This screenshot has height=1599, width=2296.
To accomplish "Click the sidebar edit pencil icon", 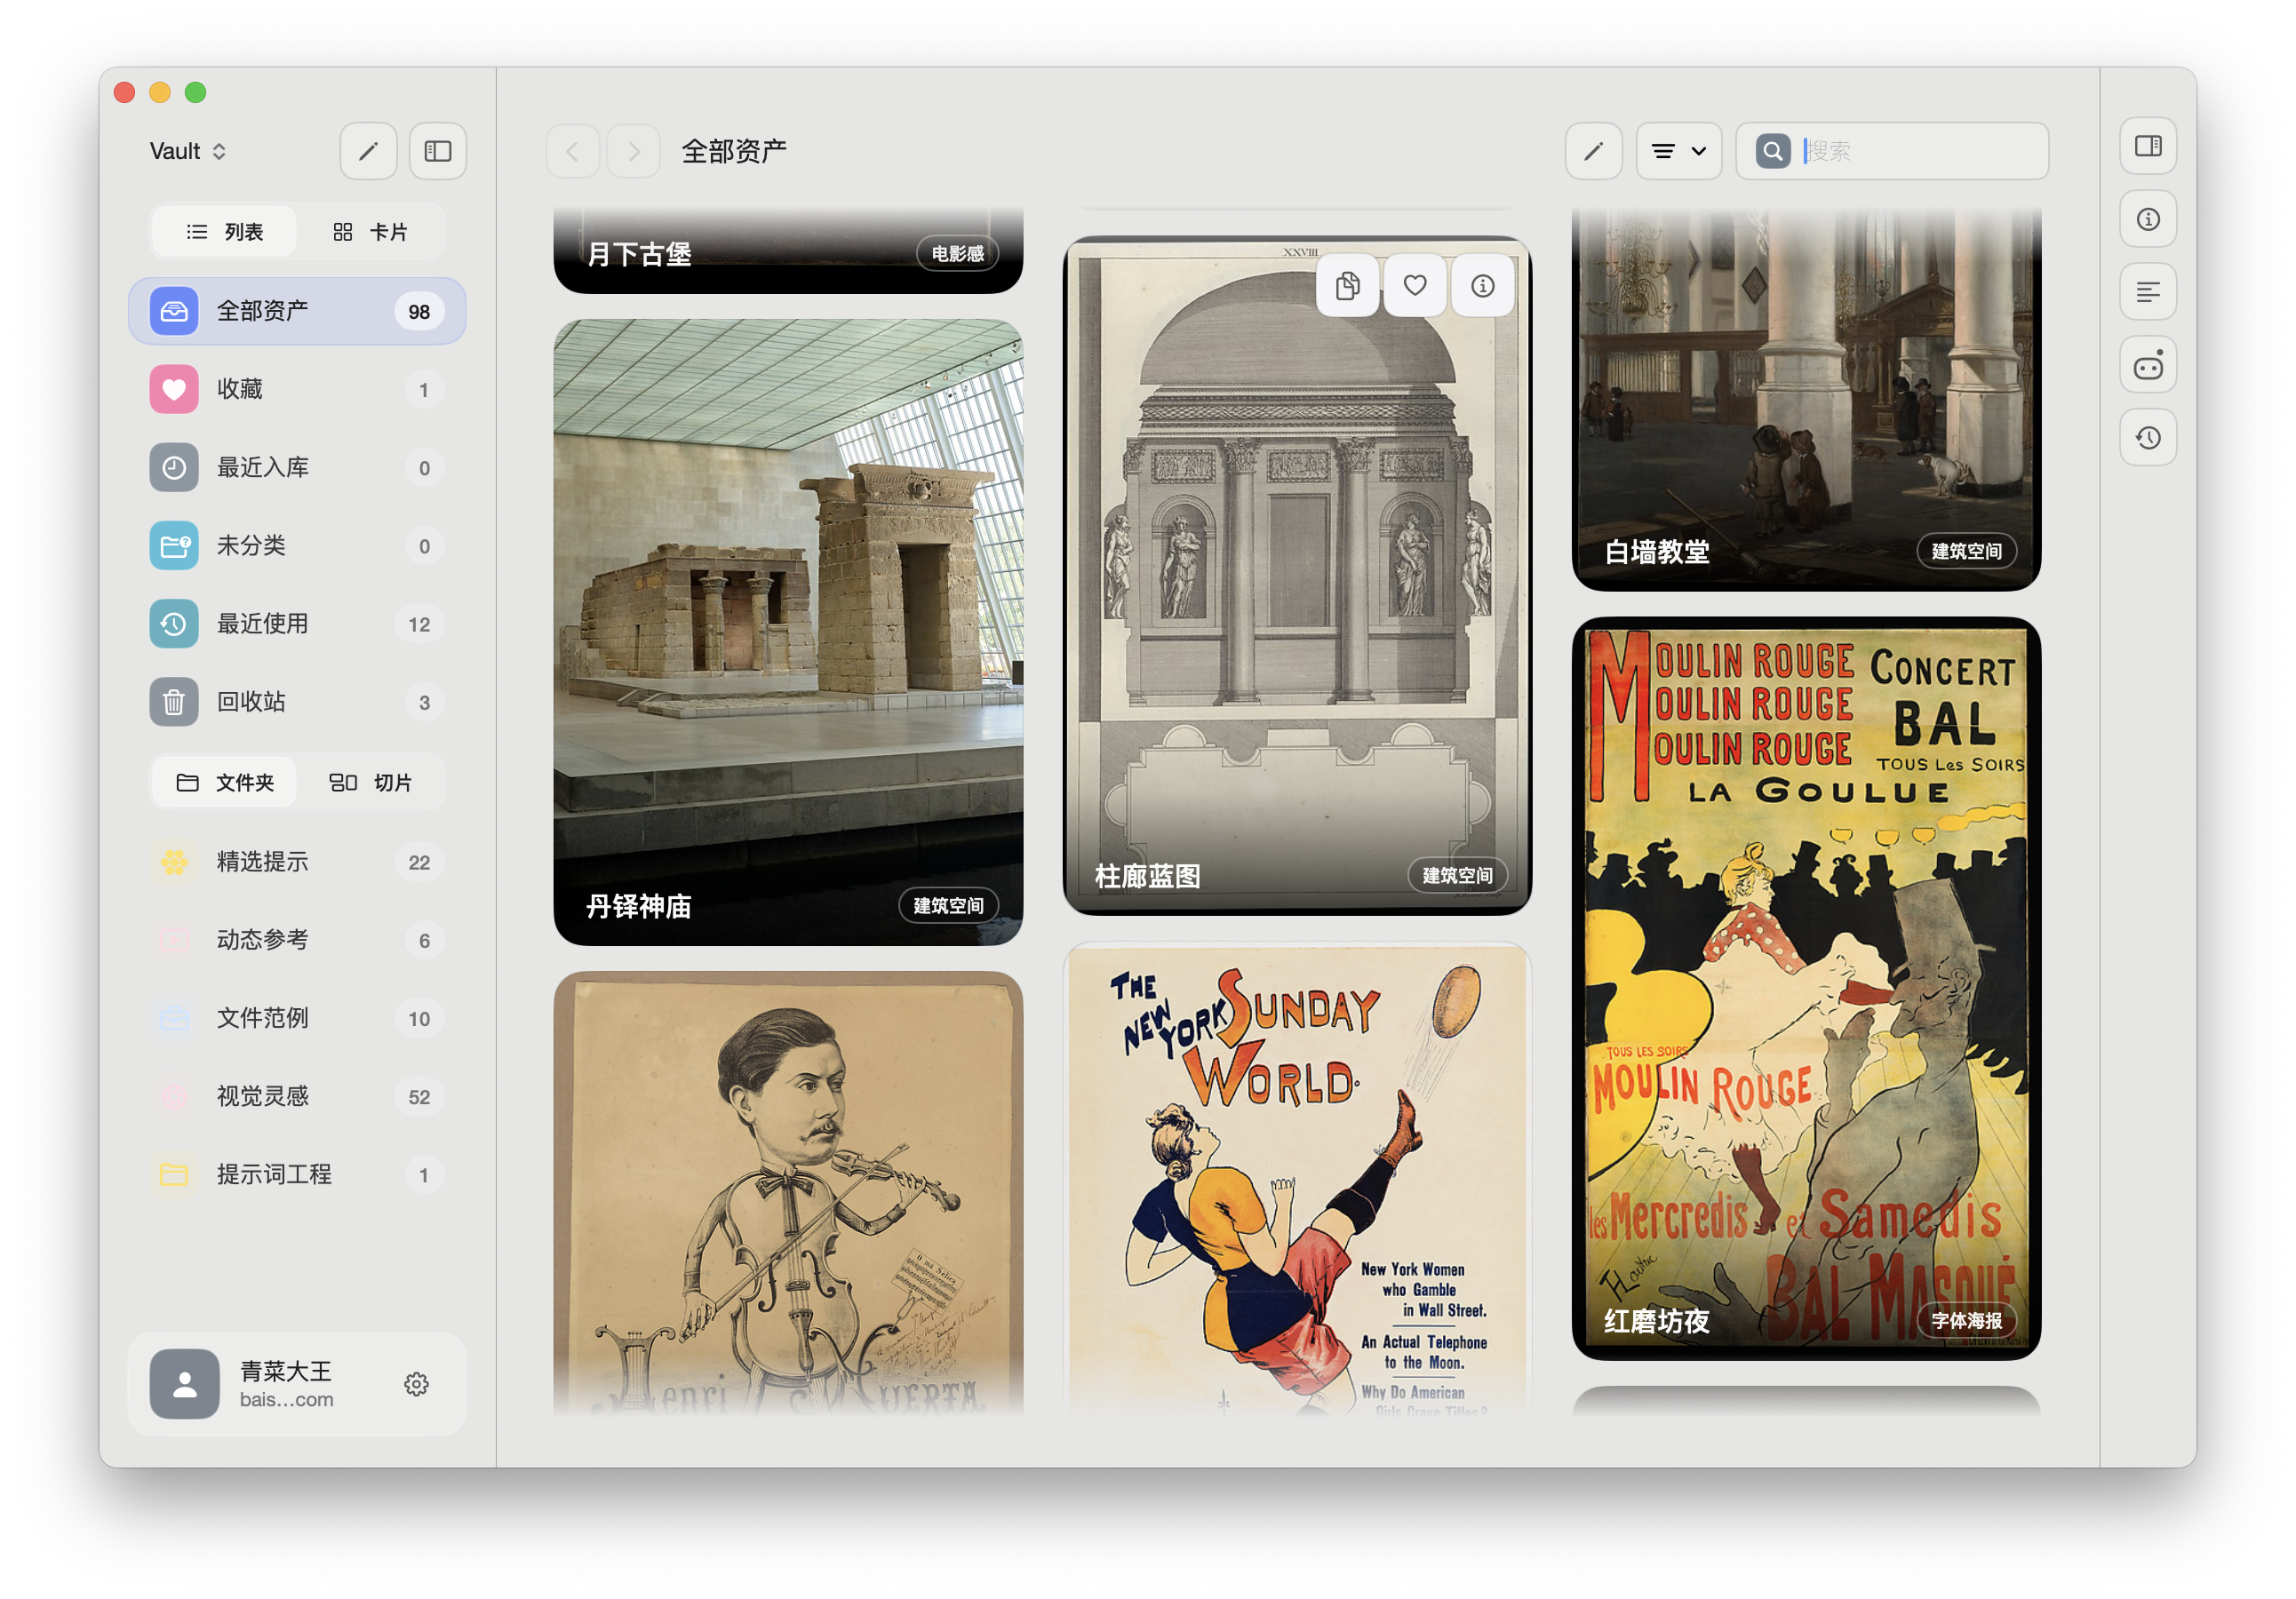I will click(x=368, y=151).
